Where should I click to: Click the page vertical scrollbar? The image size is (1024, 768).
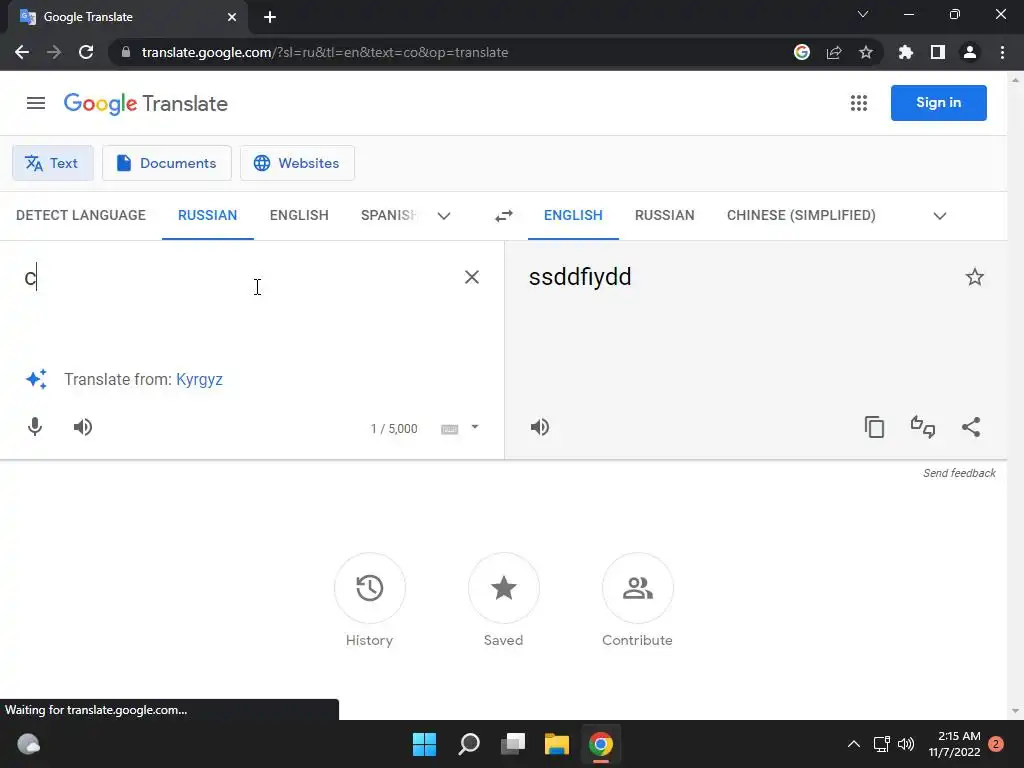coord(1015,395)
